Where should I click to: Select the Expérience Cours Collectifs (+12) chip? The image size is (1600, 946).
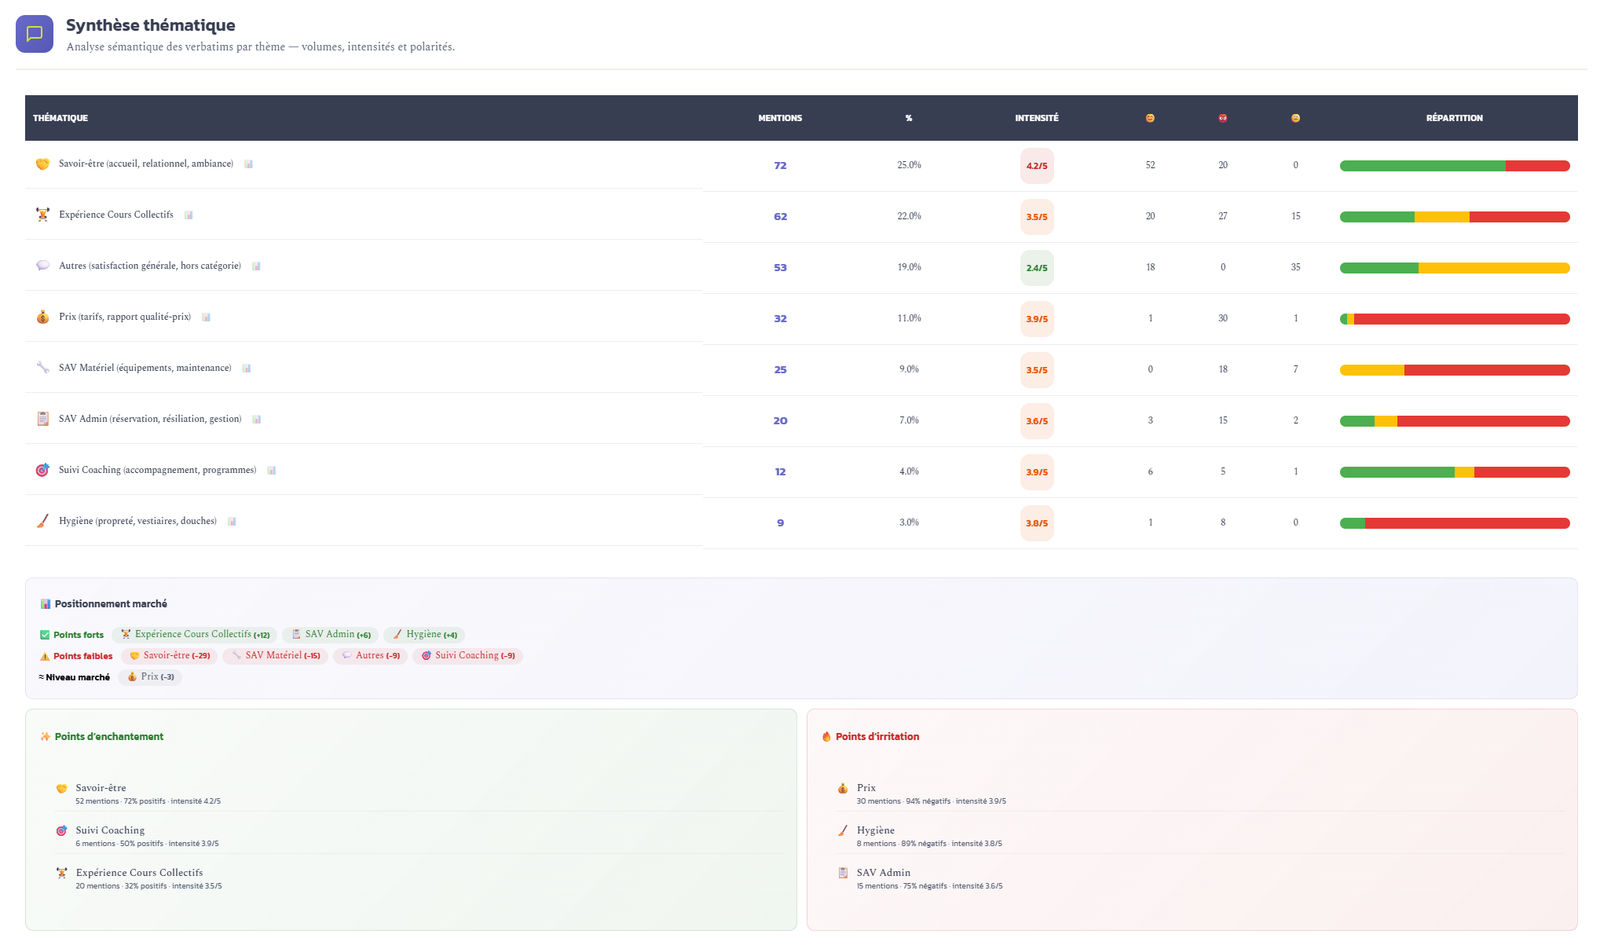(195, 635)
